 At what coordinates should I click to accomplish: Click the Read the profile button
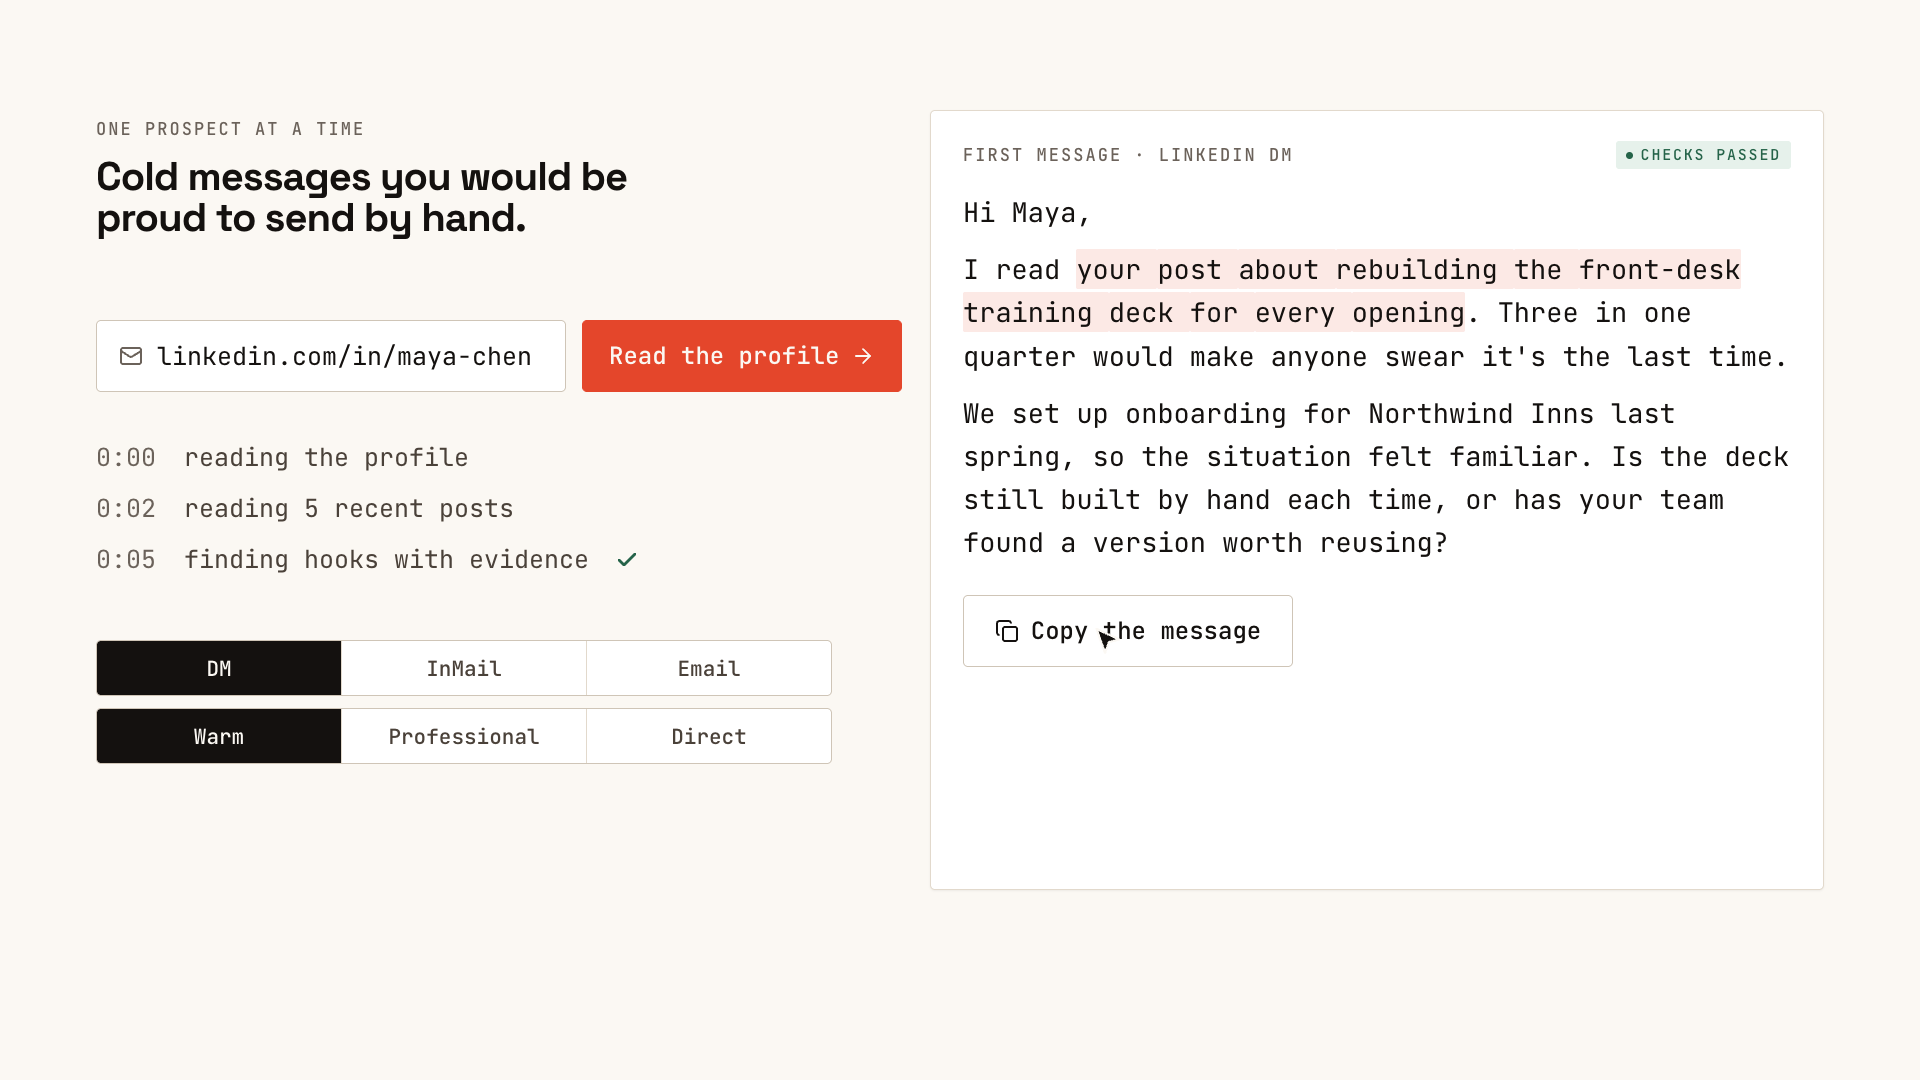742,356
